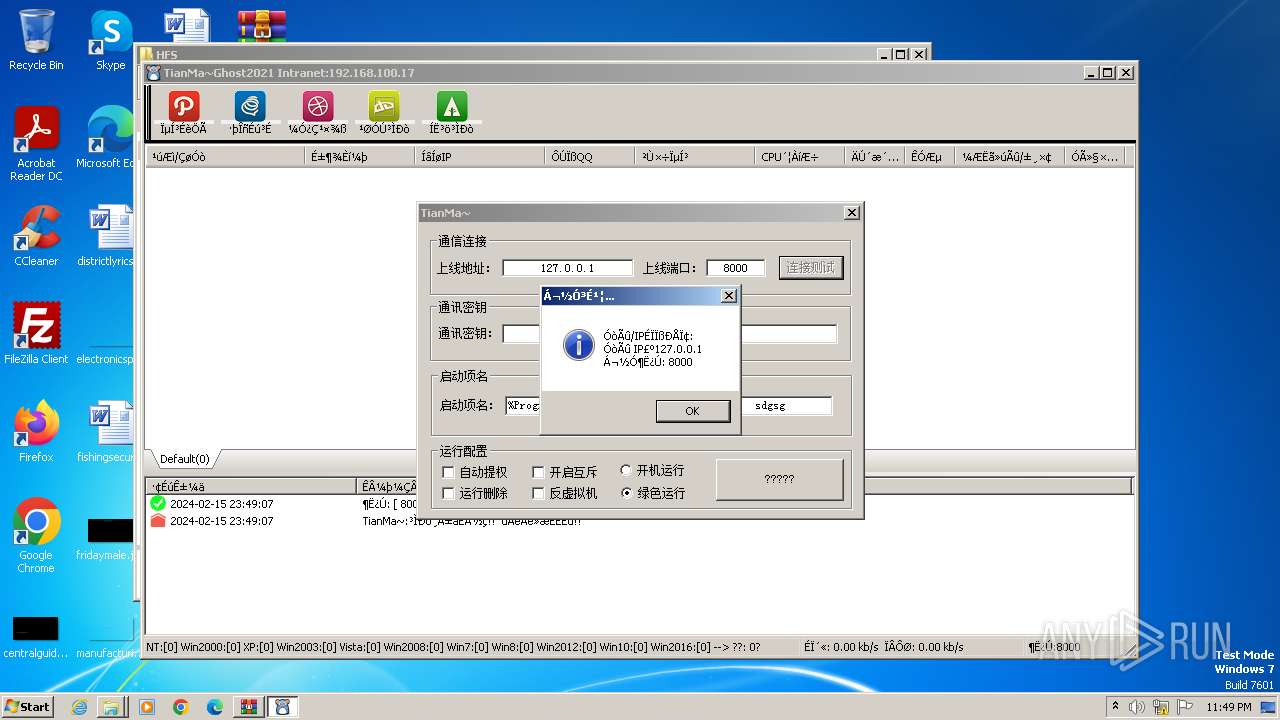Open districtlyrics Word document on desktop

(x=106, y=237)
